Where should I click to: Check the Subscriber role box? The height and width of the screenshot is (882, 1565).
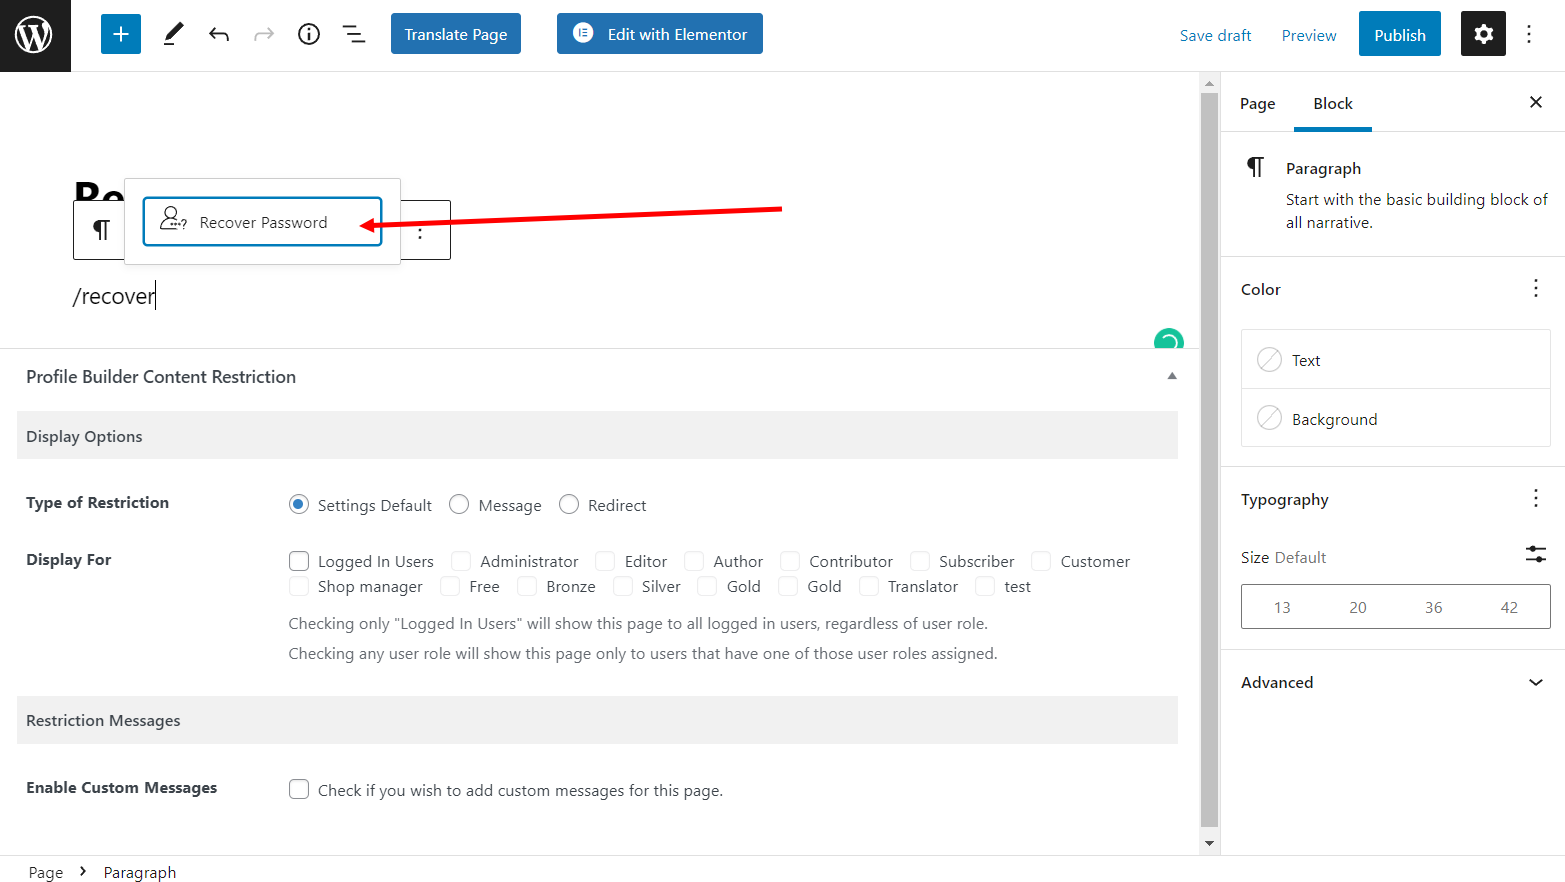[920, 560]
